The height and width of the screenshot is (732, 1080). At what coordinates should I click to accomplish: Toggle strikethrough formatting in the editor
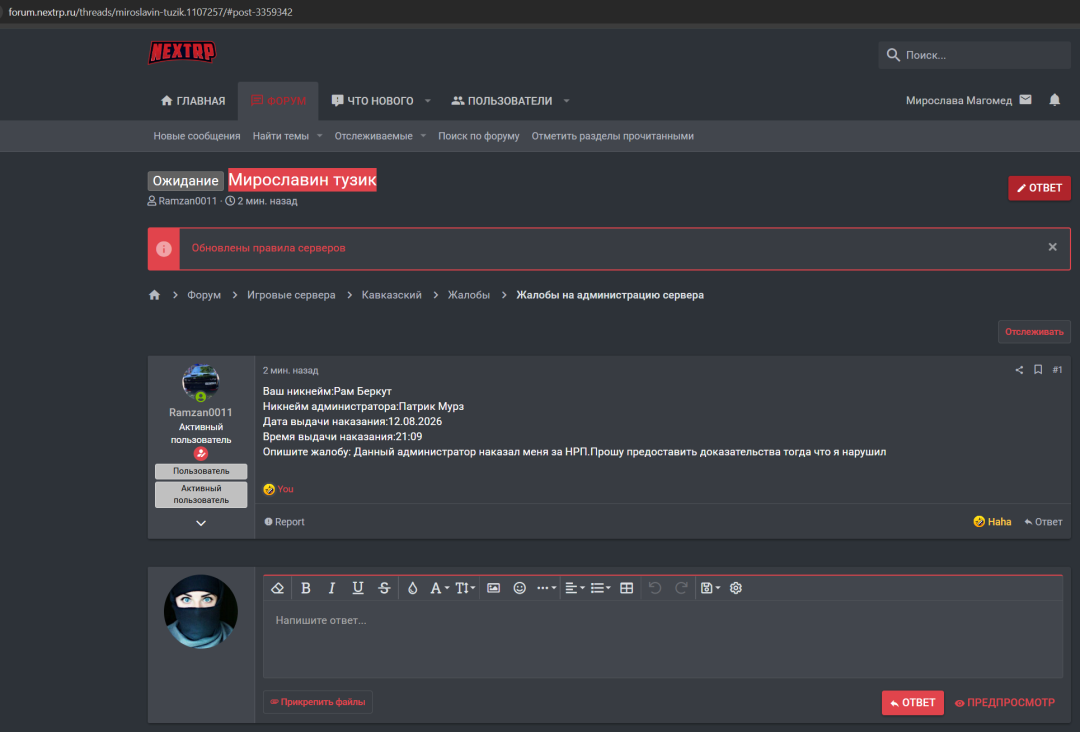point(384,588)
